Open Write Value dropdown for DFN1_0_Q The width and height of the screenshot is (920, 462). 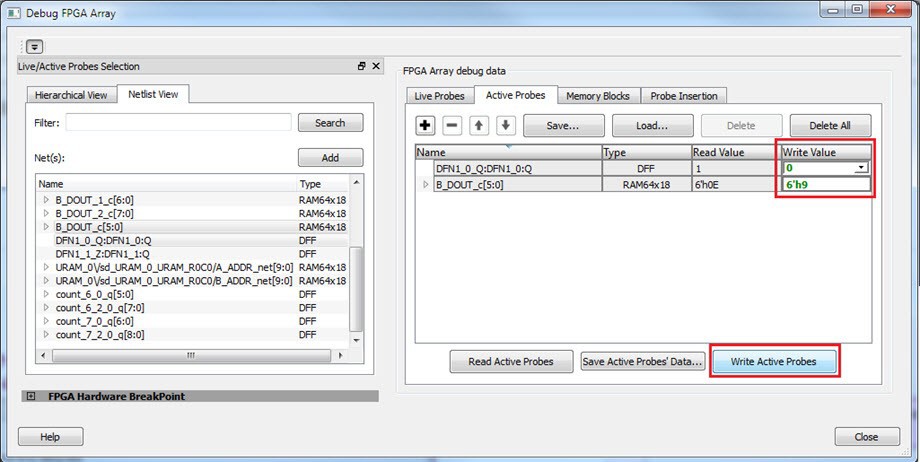pos(860,168)
